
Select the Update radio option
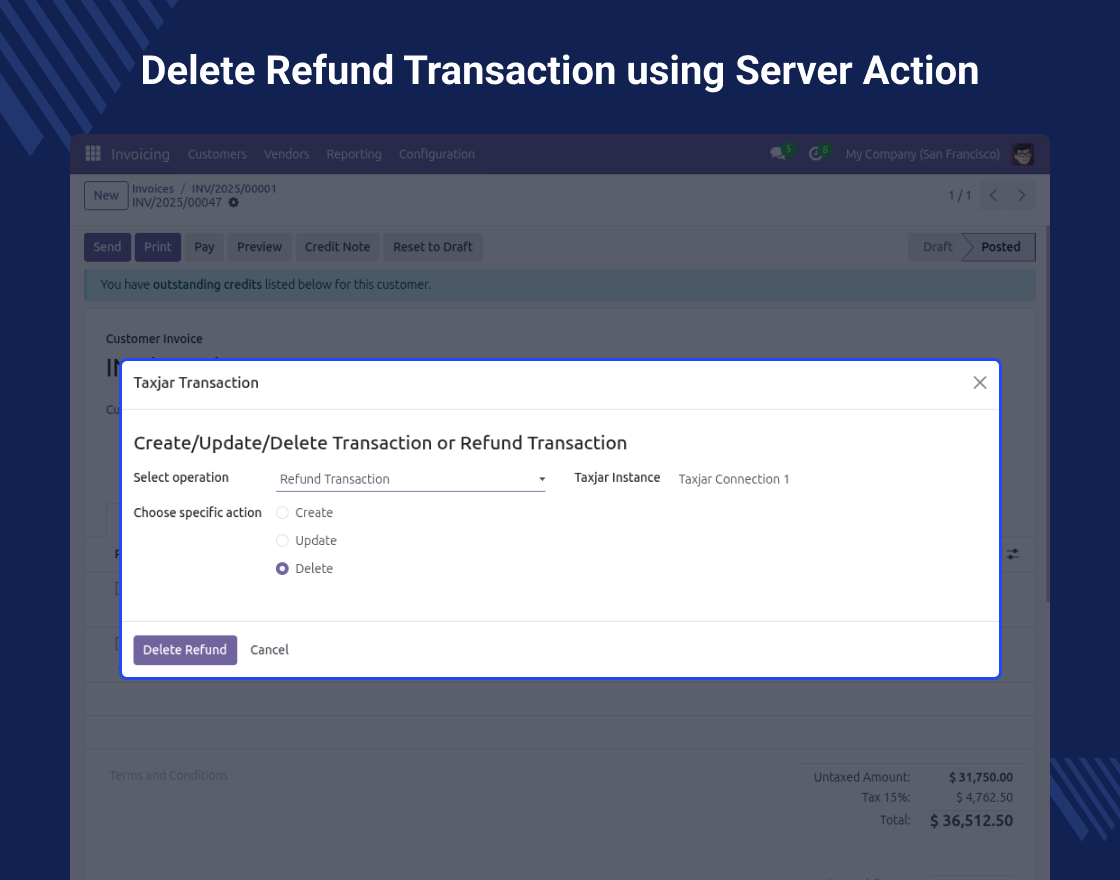[282, 541]
